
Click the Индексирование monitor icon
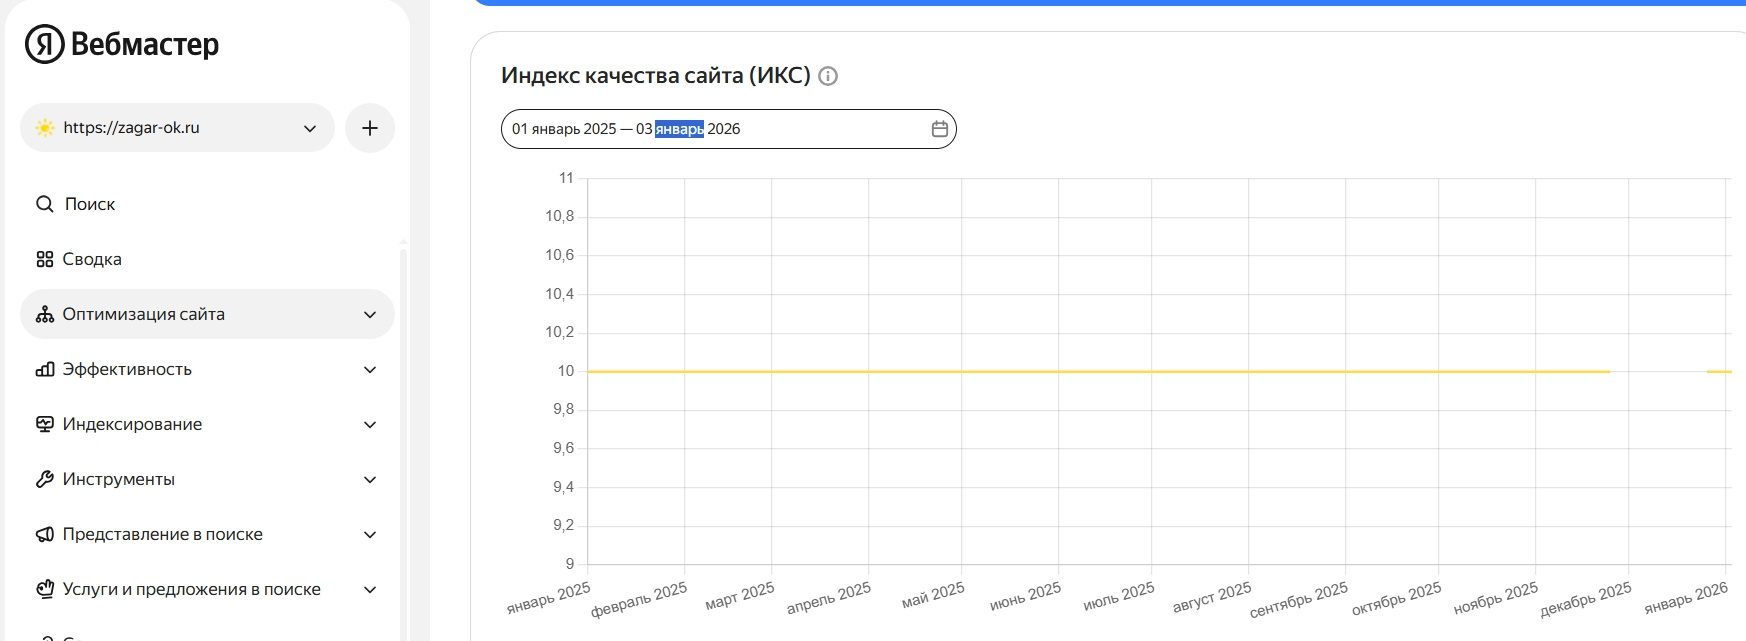tap(45, 424)
